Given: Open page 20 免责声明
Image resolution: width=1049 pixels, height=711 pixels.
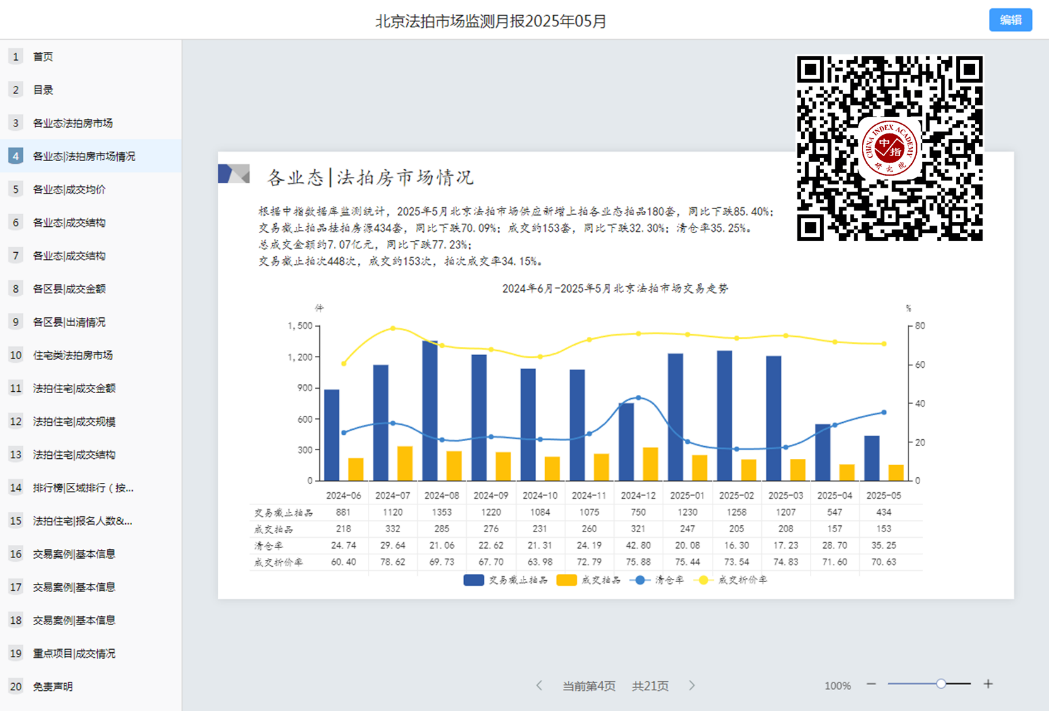Looking at the screenshot, I should click(x=90, y=687).
